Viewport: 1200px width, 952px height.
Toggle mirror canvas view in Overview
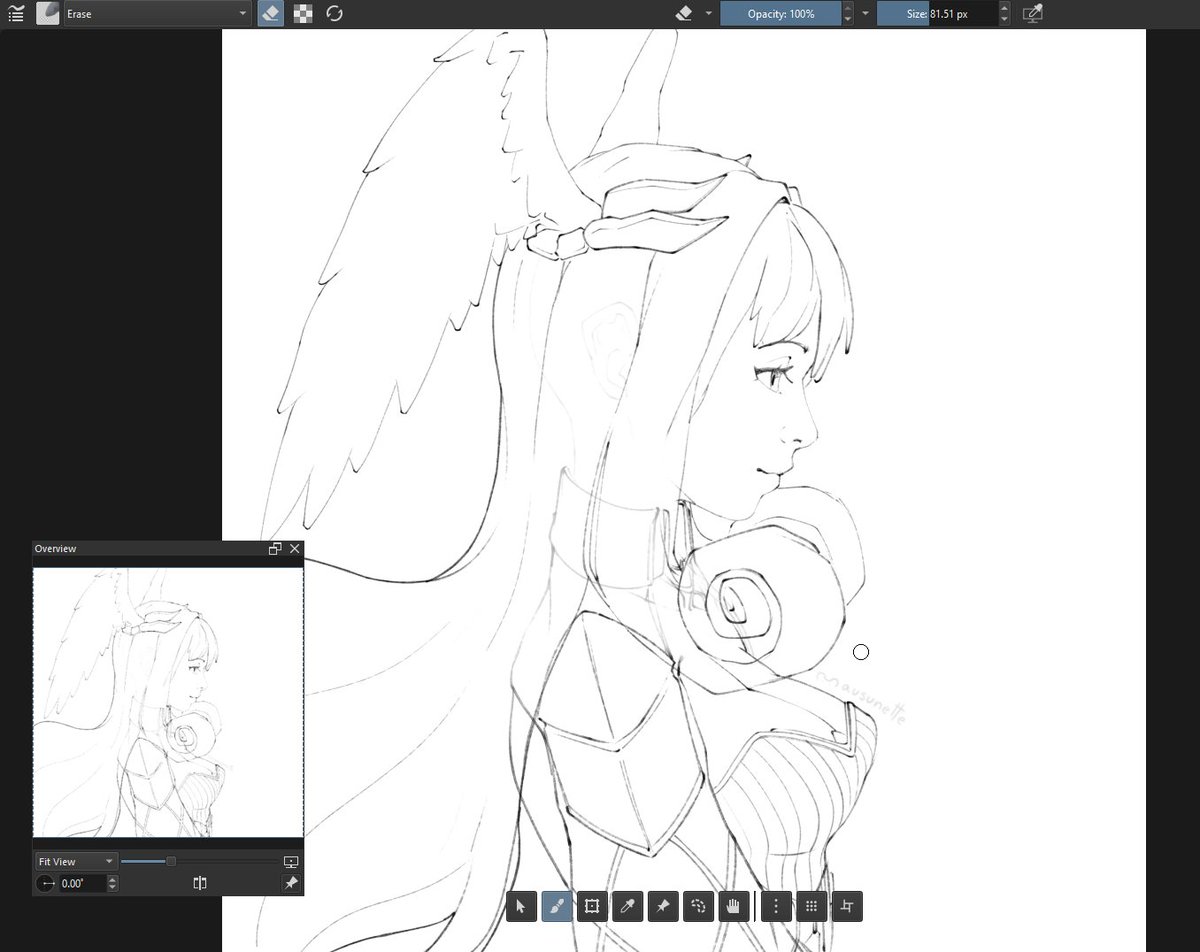200,884
